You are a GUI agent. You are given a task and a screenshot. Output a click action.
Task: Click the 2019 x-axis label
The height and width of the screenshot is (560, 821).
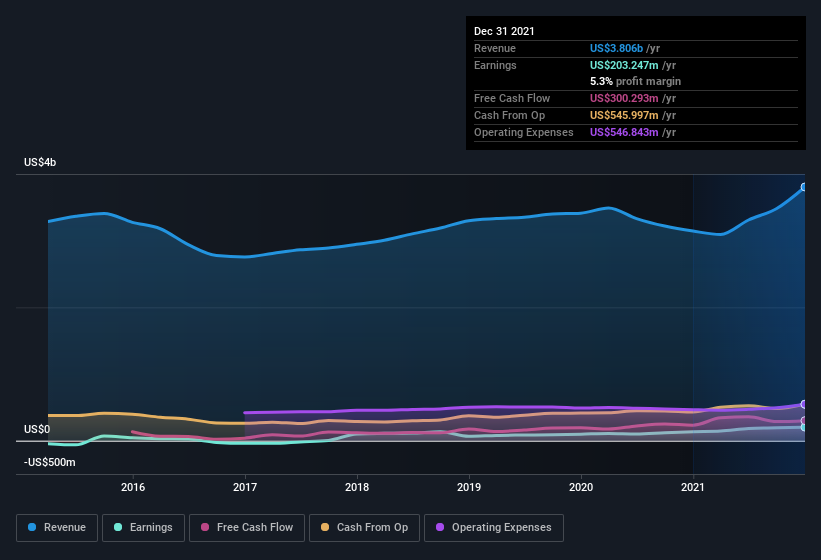pos(469,487)
